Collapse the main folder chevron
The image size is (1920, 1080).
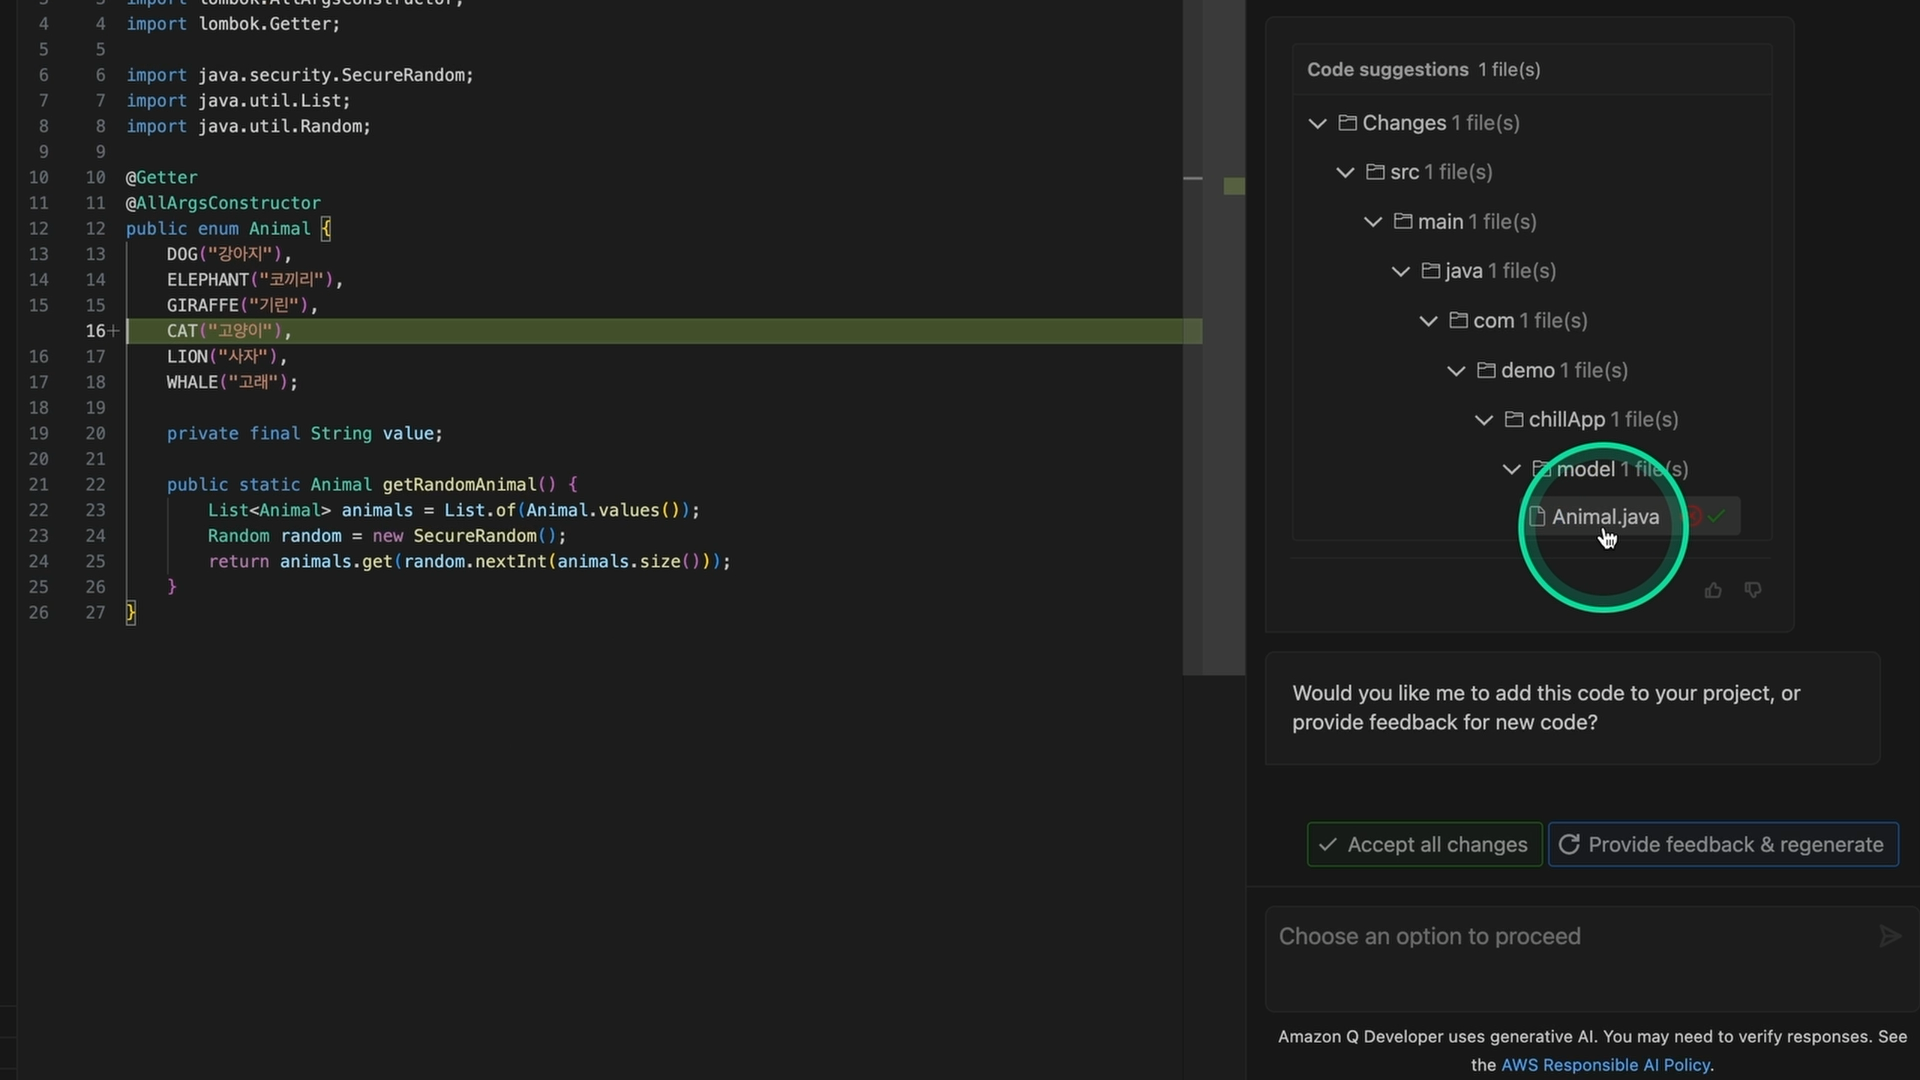coord(1373,222)
